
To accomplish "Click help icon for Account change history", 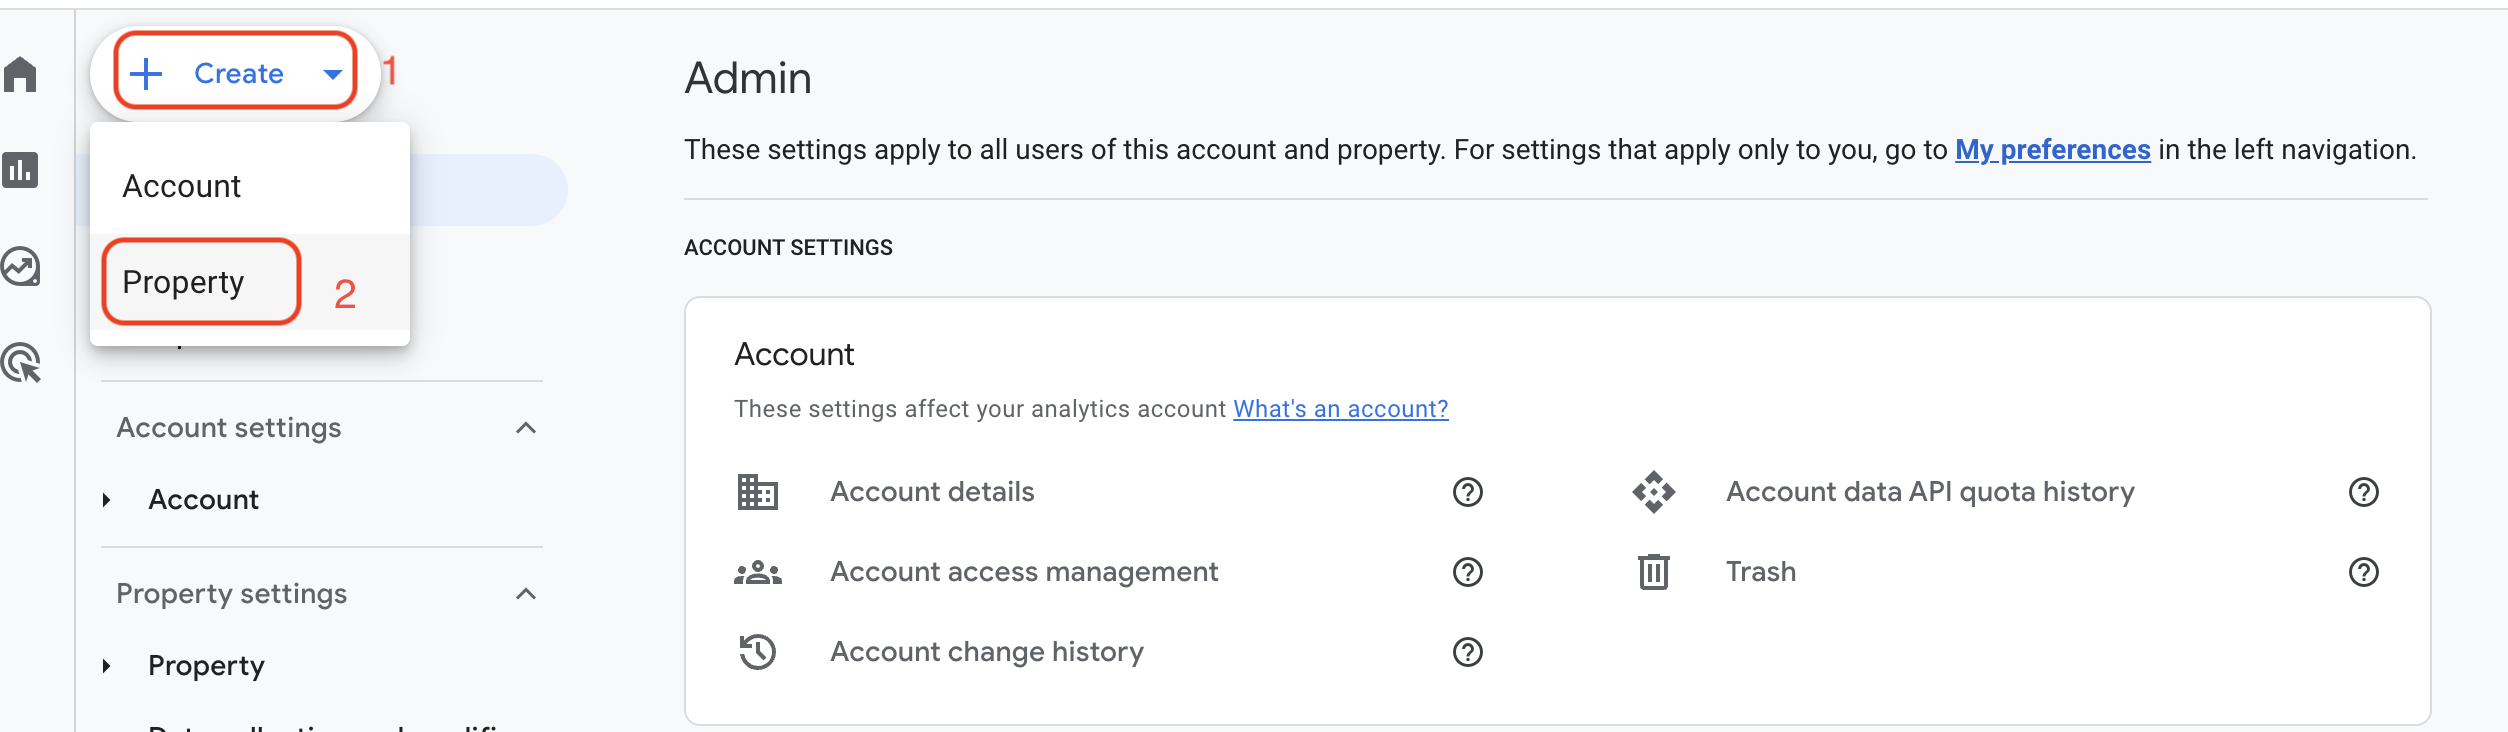I will pos(1467,652).
